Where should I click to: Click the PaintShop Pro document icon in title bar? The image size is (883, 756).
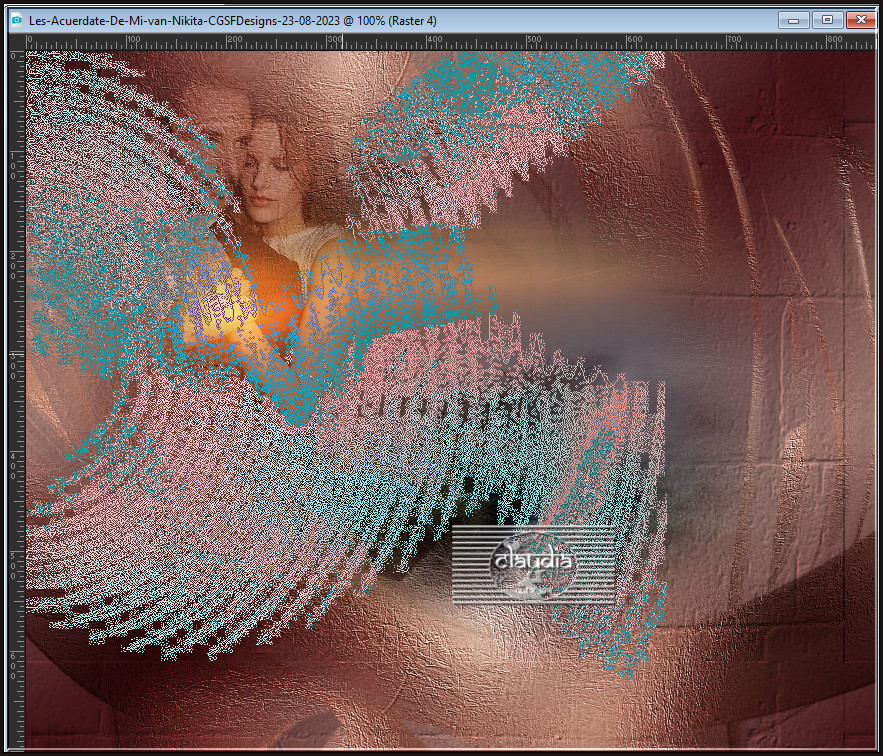tap(17, 20)
